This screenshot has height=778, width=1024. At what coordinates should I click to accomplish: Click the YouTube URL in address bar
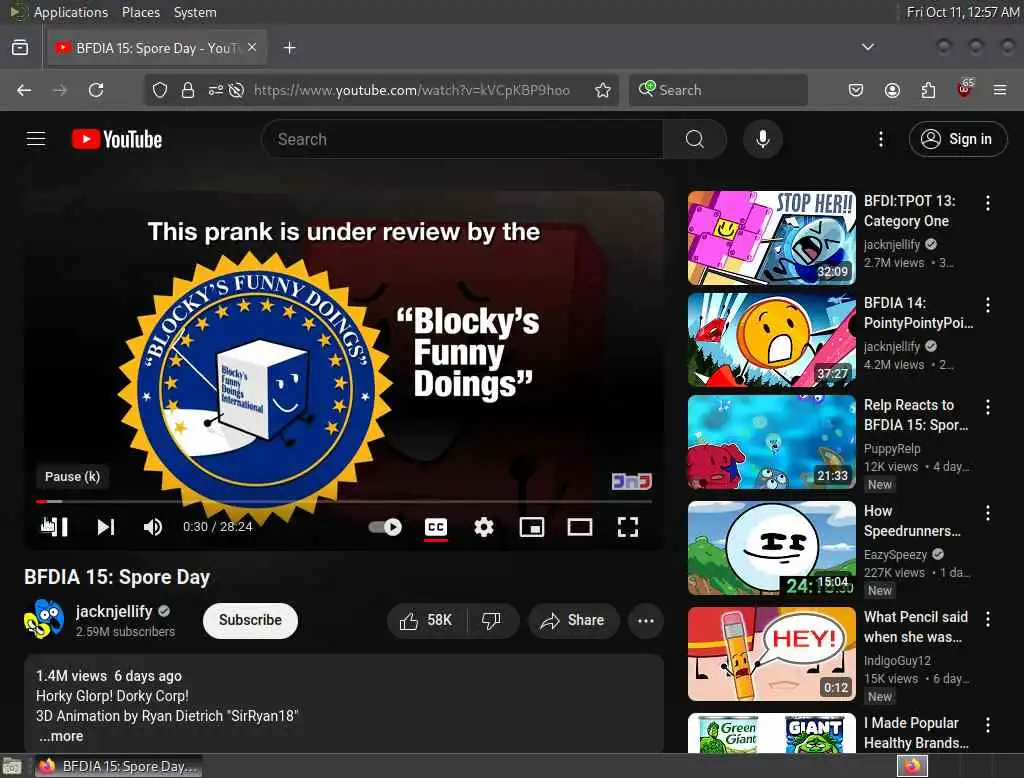[411, 90]
